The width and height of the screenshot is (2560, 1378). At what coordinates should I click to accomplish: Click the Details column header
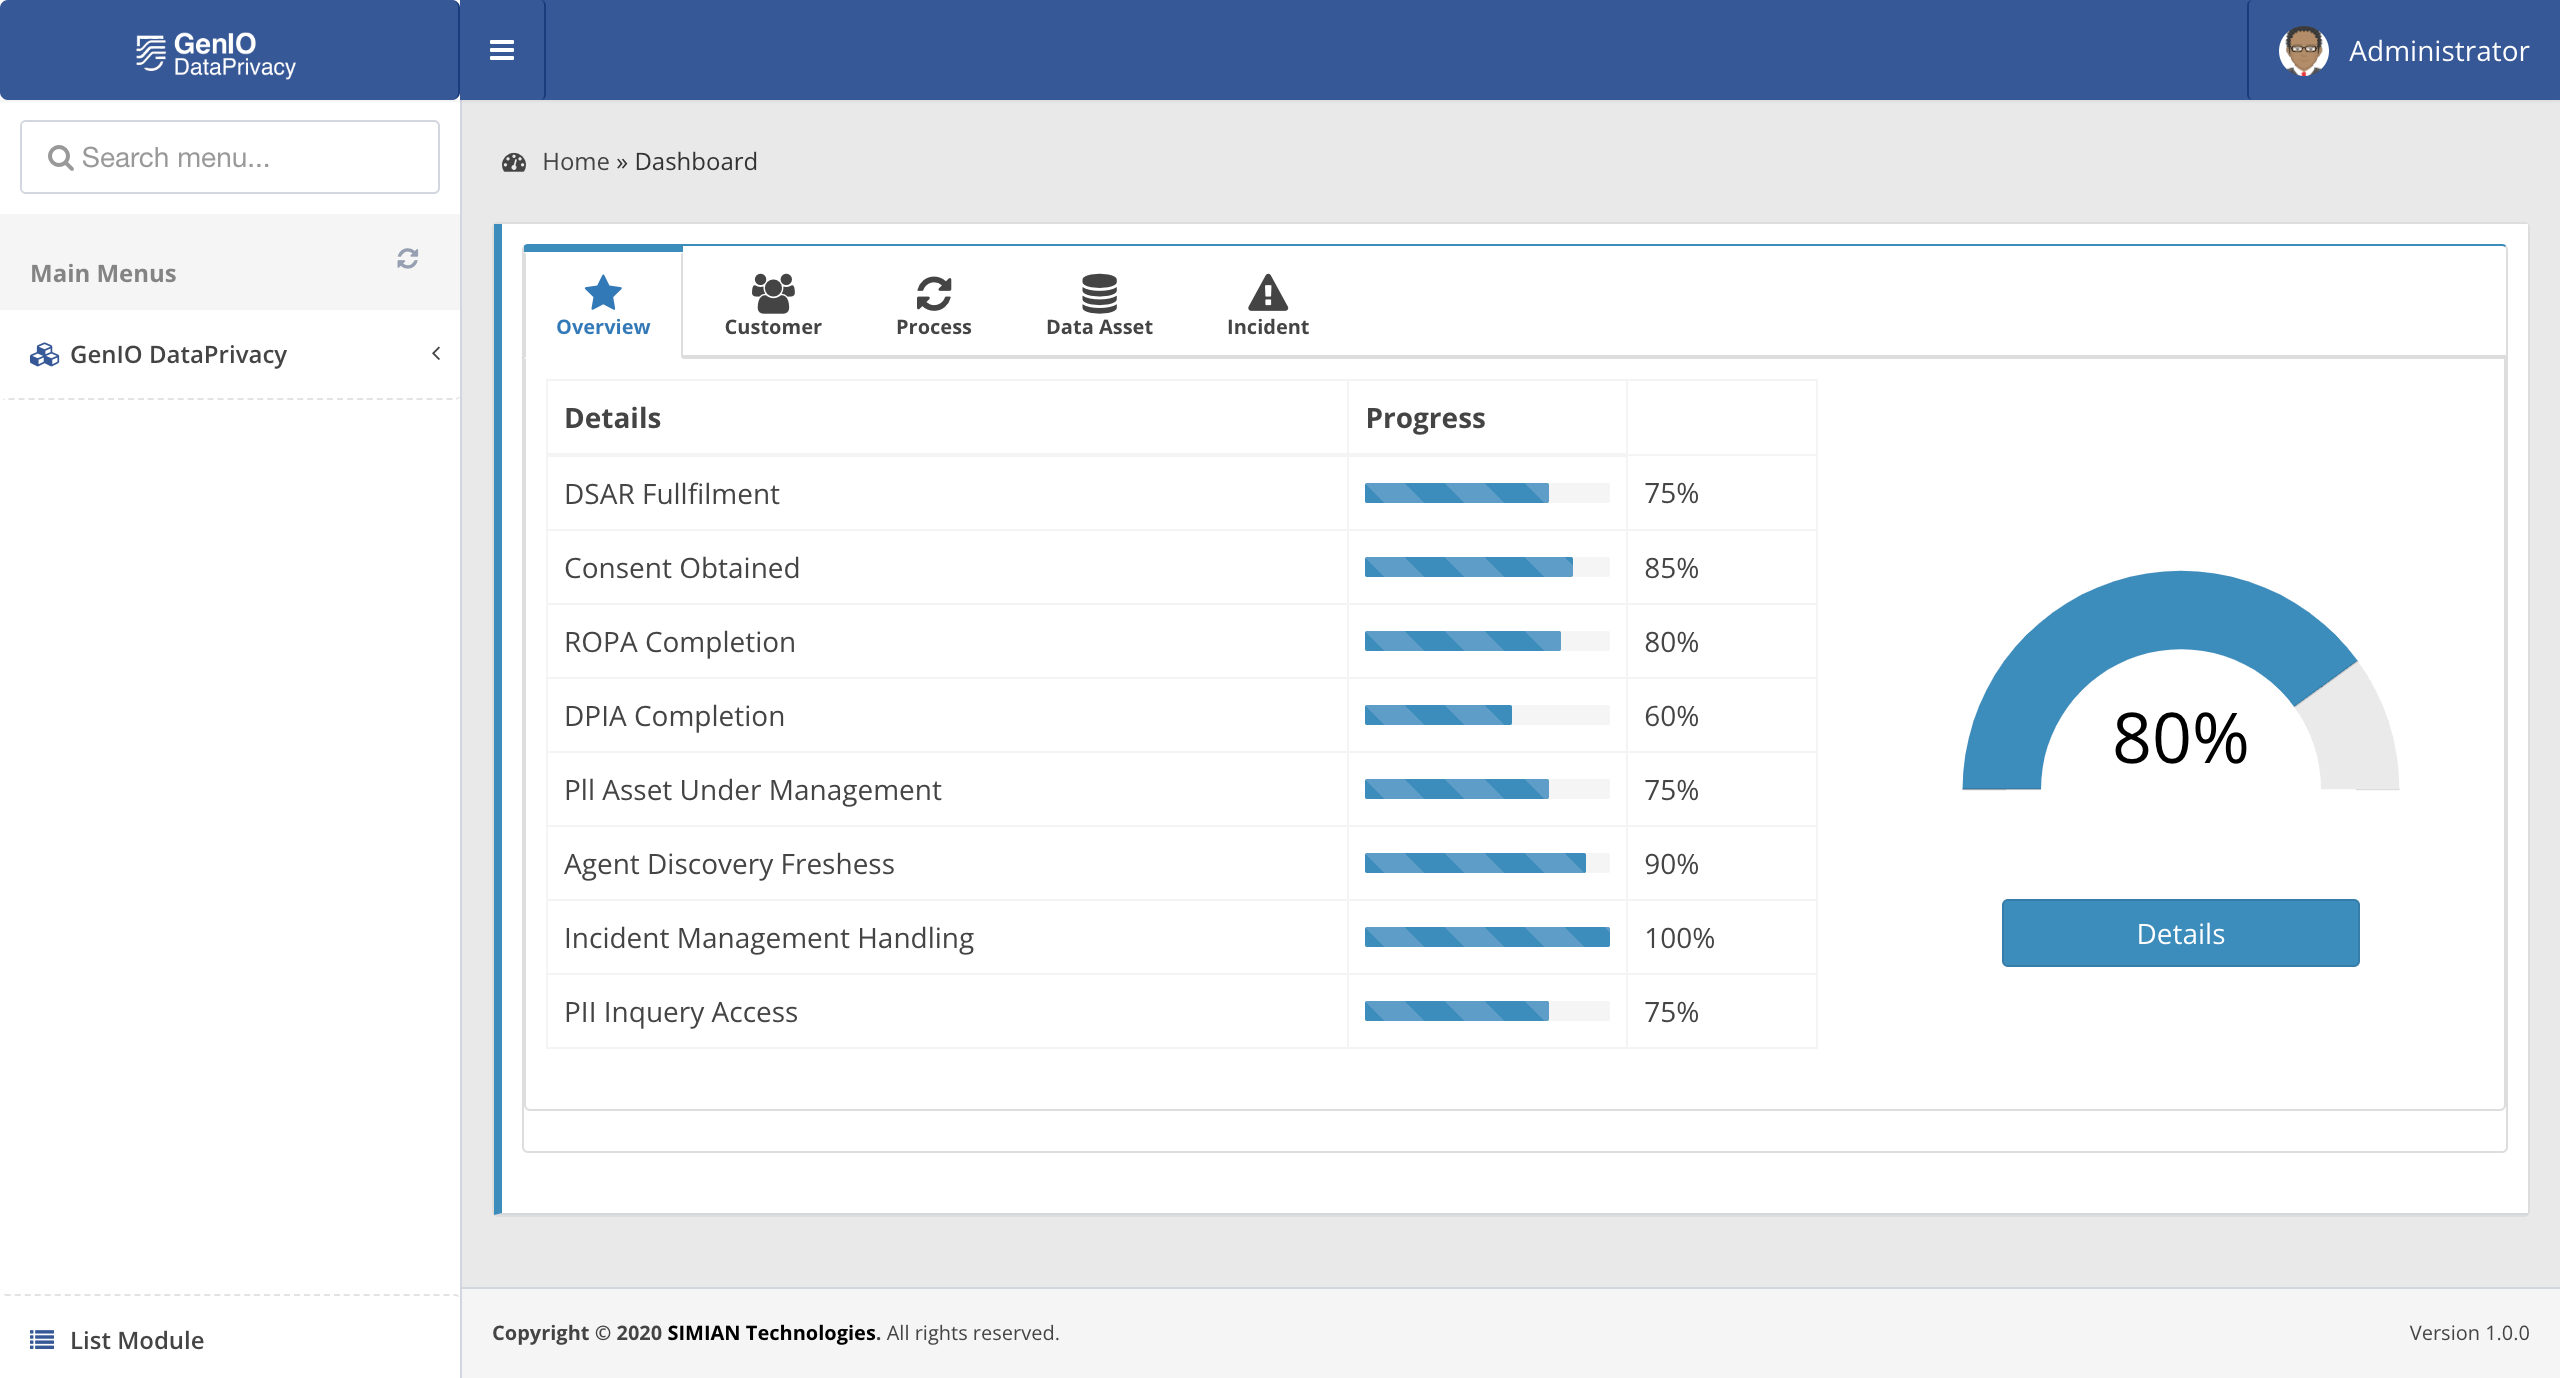[x=612, y=417]
